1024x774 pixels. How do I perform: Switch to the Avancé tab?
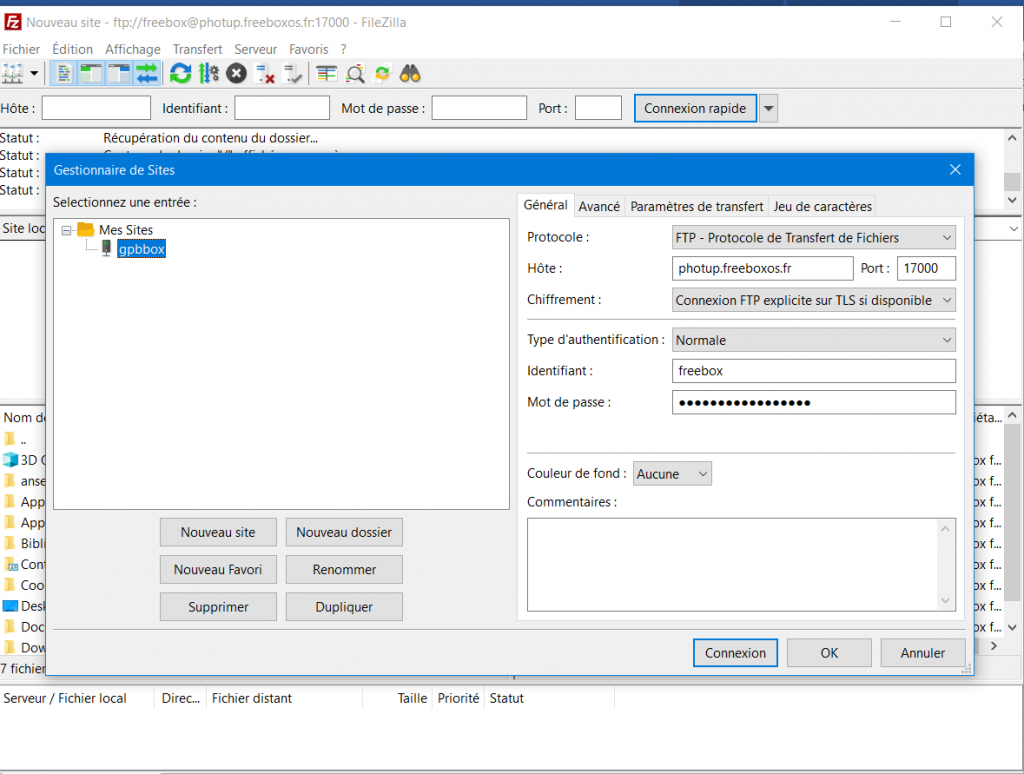(x=599, y=206)
